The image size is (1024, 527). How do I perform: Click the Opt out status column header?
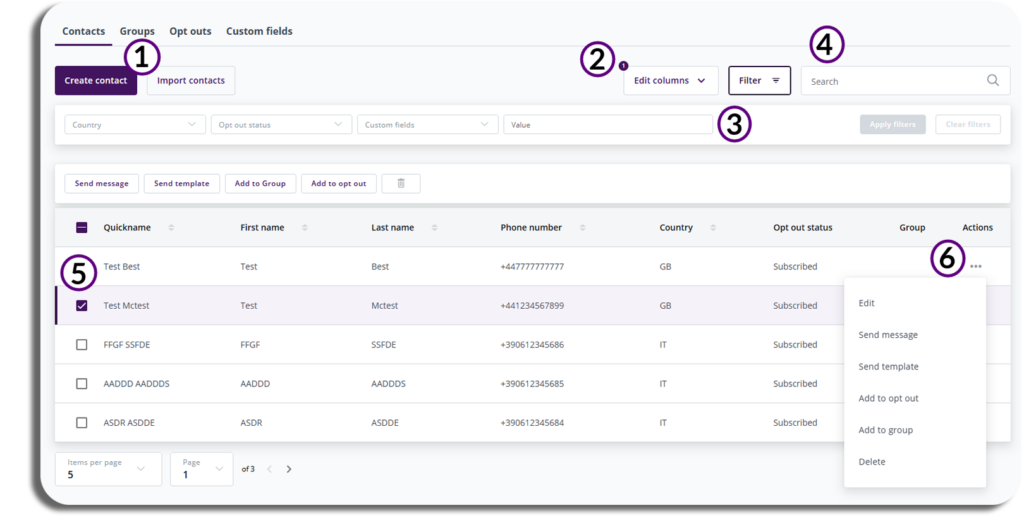point(803,227)
